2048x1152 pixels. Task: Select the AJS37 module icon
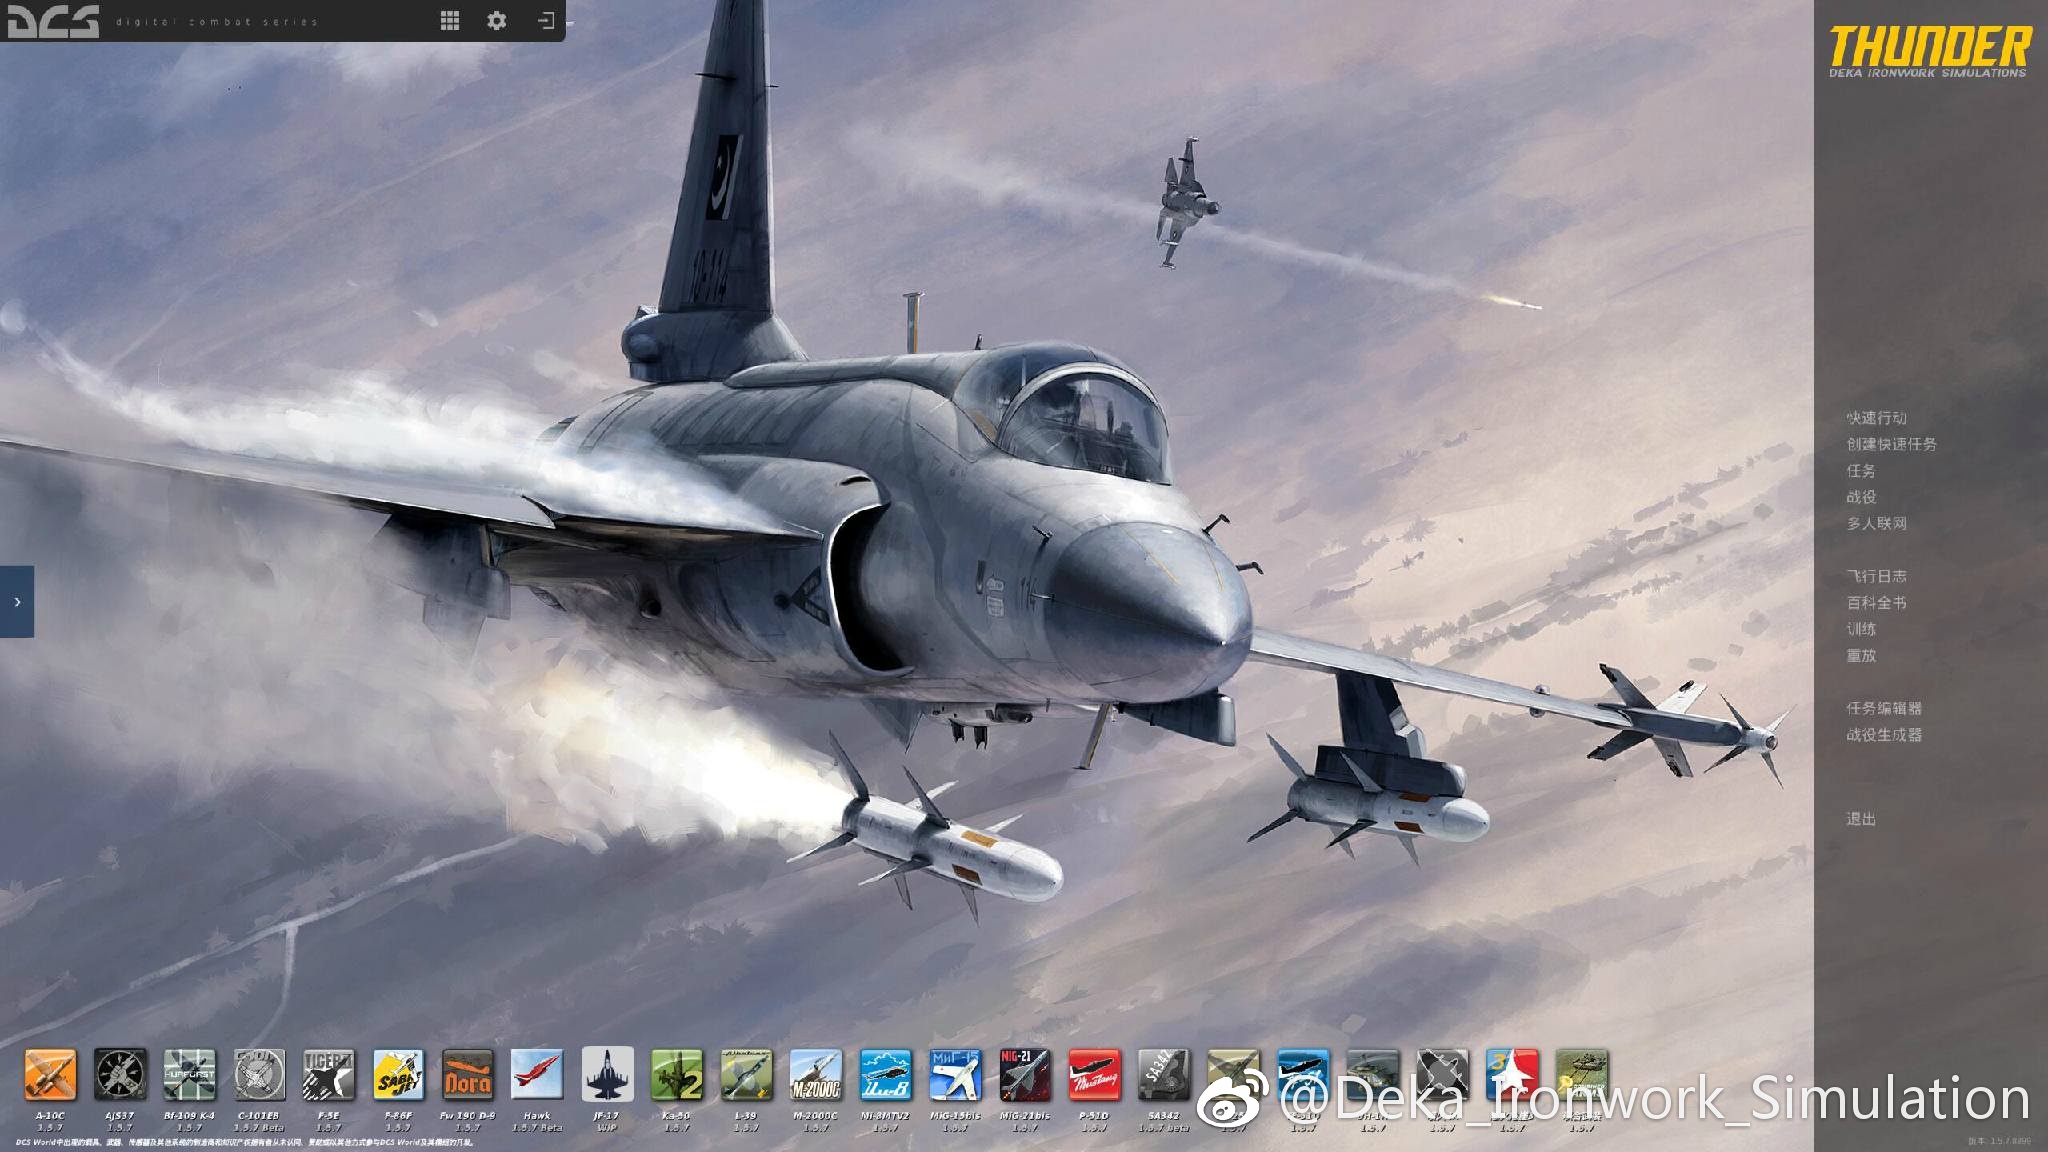click(x=120, y=1075)
